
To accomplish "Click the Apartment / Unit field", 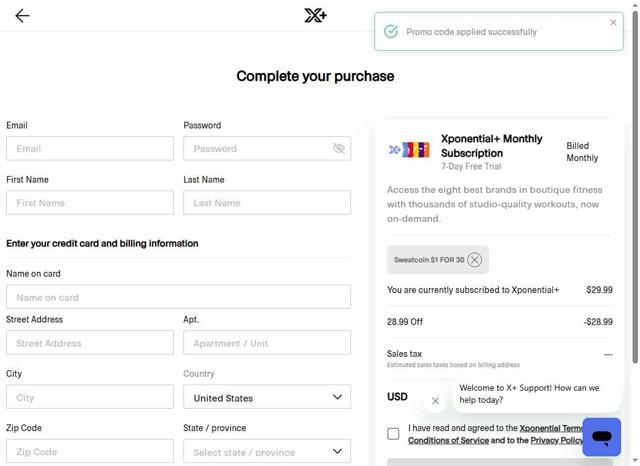I will (267, 343).
